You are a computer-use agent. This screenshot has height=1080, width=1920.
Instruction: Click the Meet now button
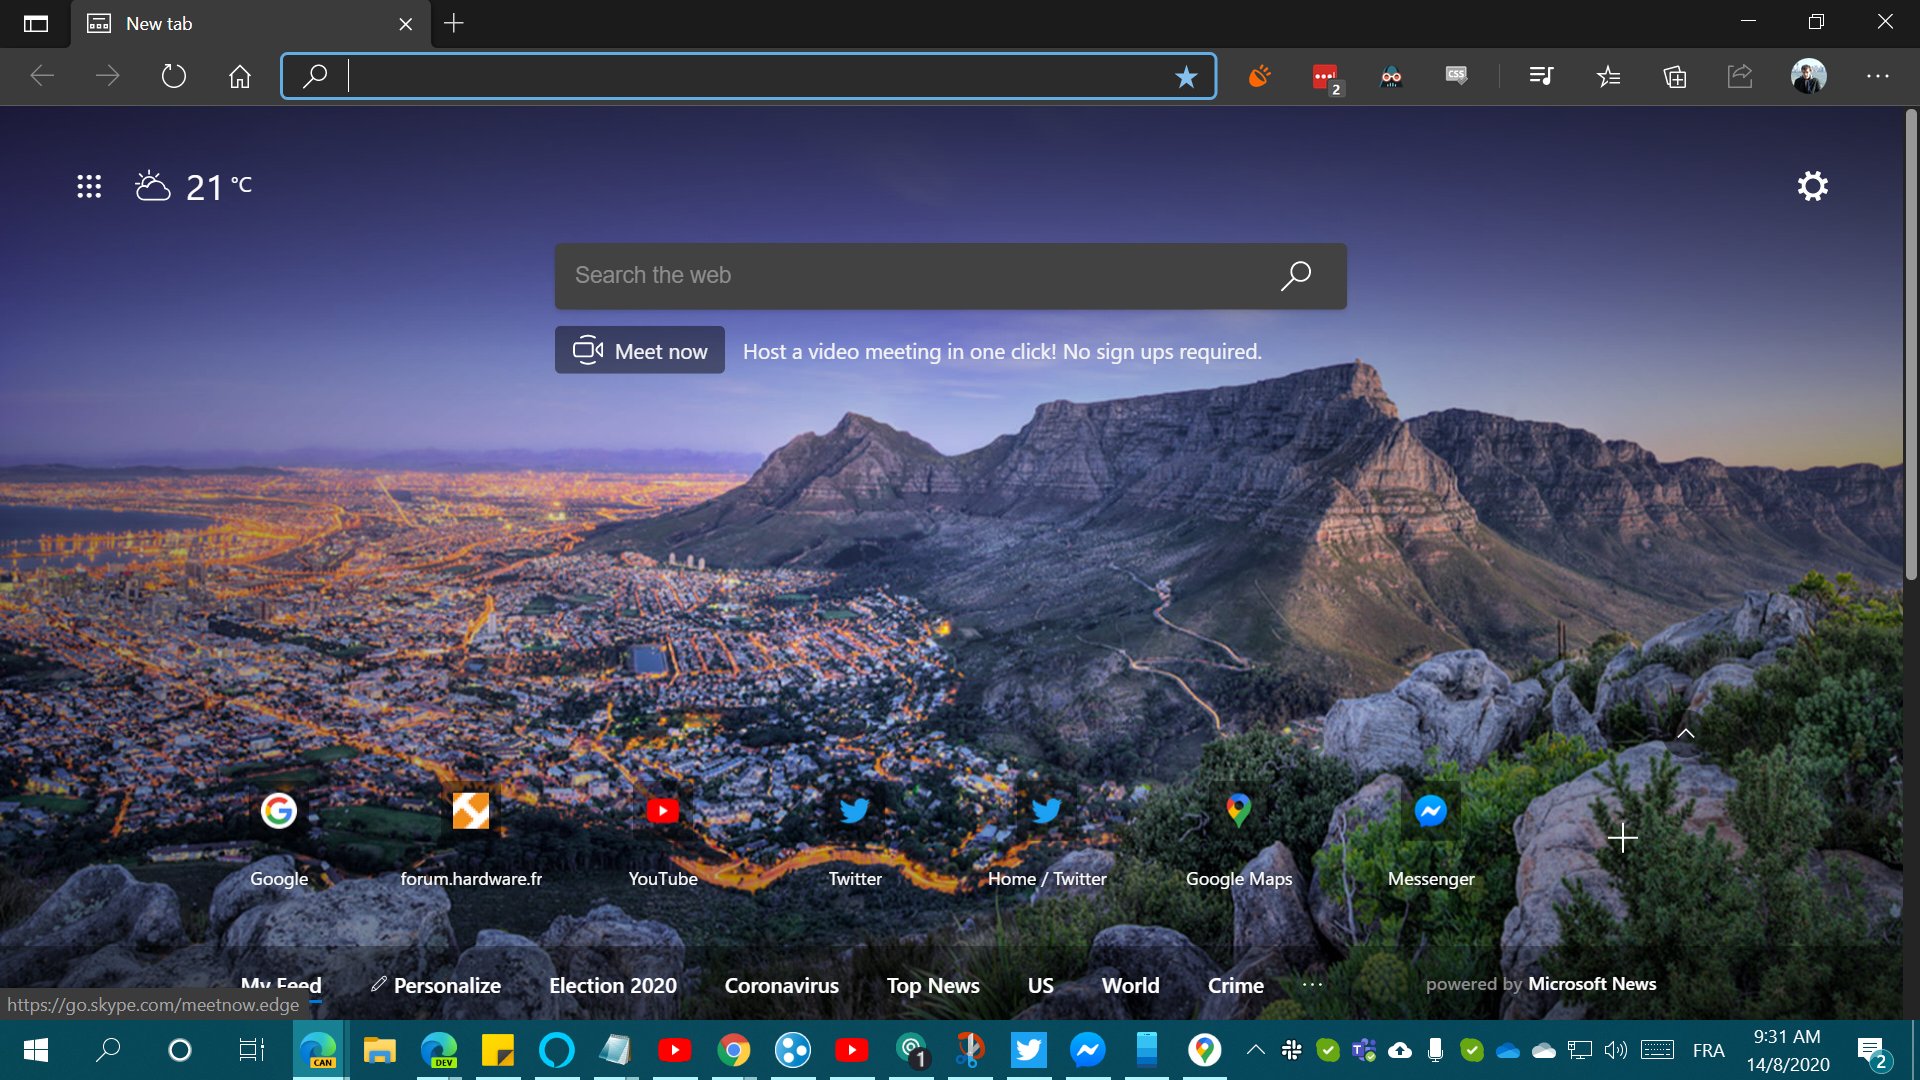[x=640, y=351]
